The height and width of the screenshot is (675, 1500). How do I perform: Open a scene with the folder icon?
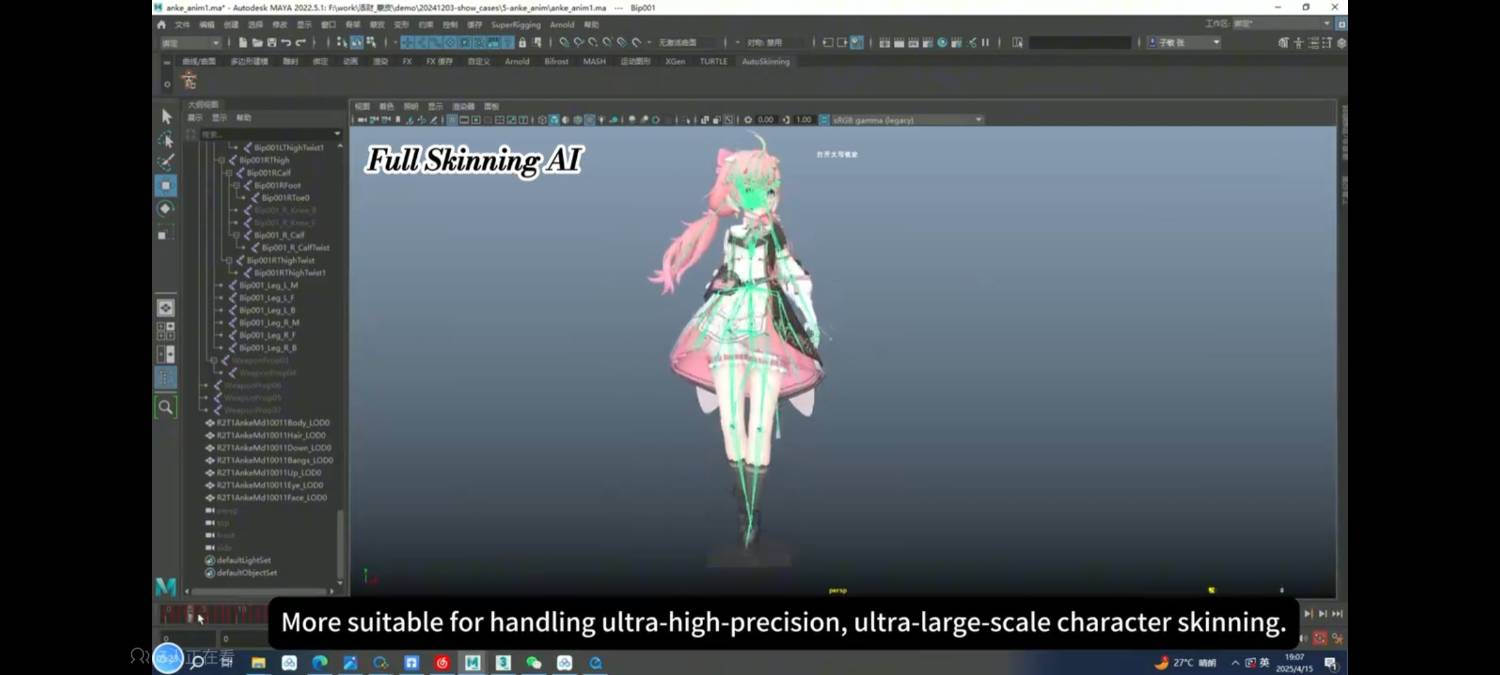[x=257, y=43]
